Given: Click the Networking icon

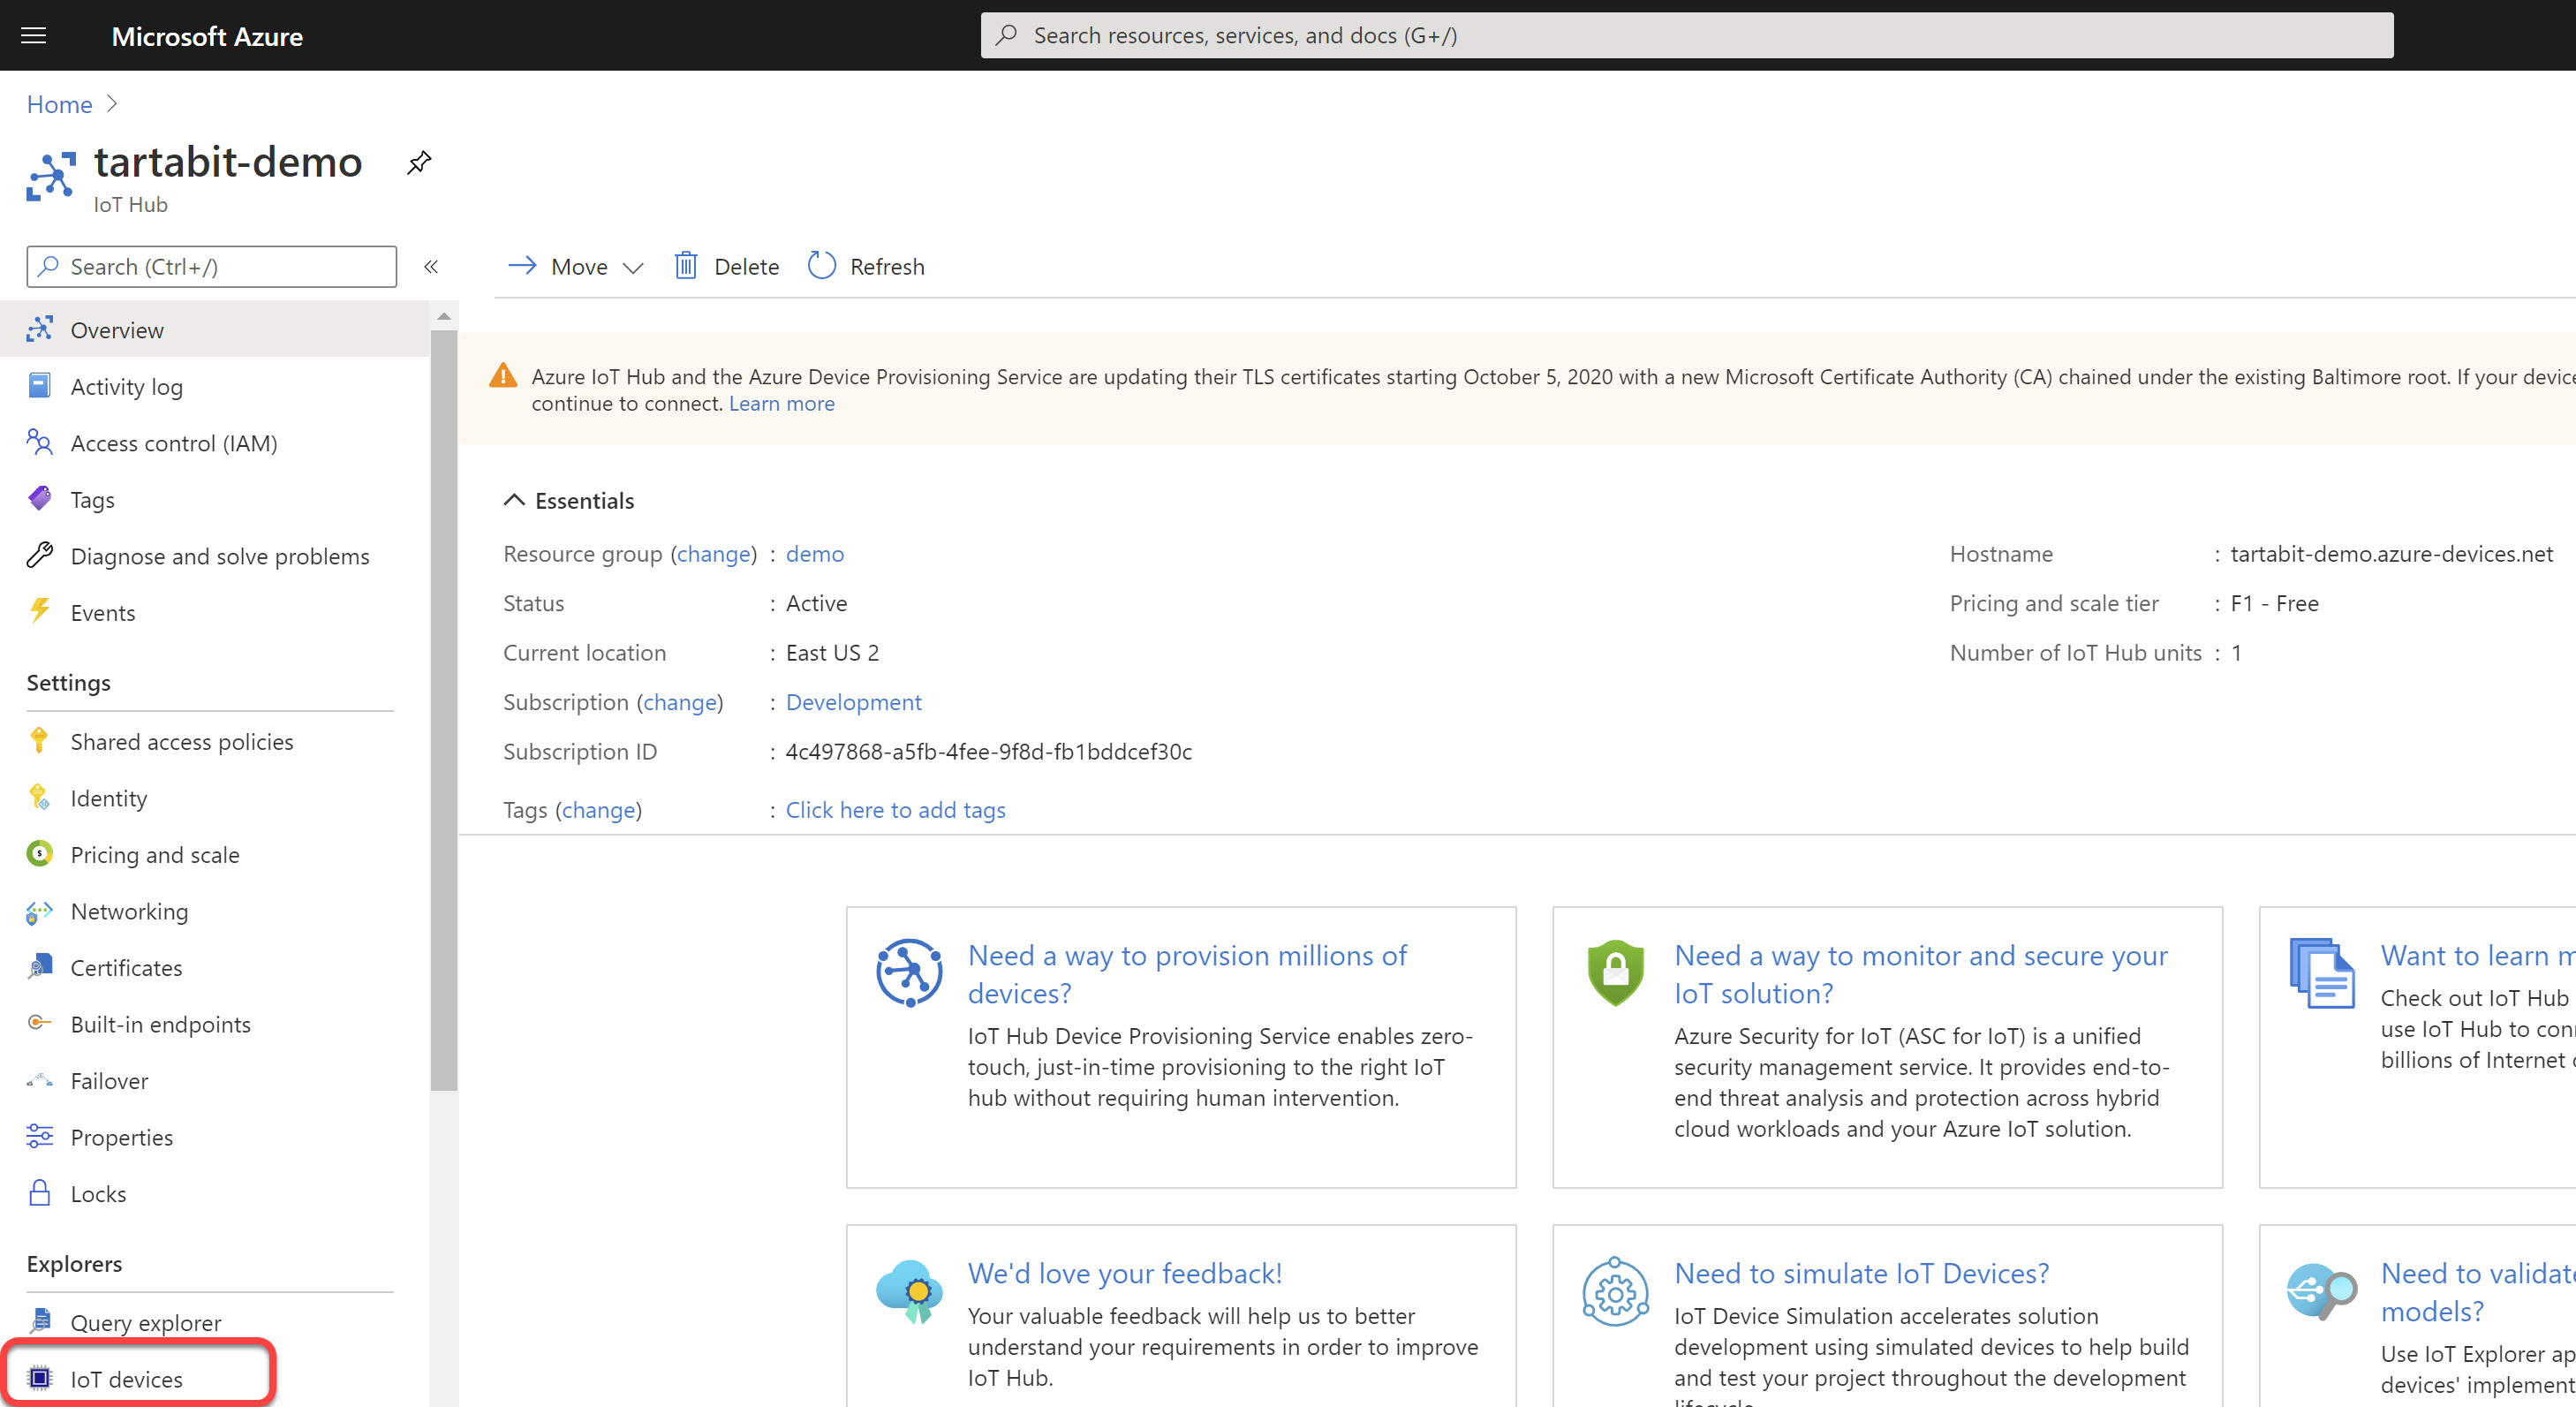Looking at the screenshot, I should (x=39, y=911).
